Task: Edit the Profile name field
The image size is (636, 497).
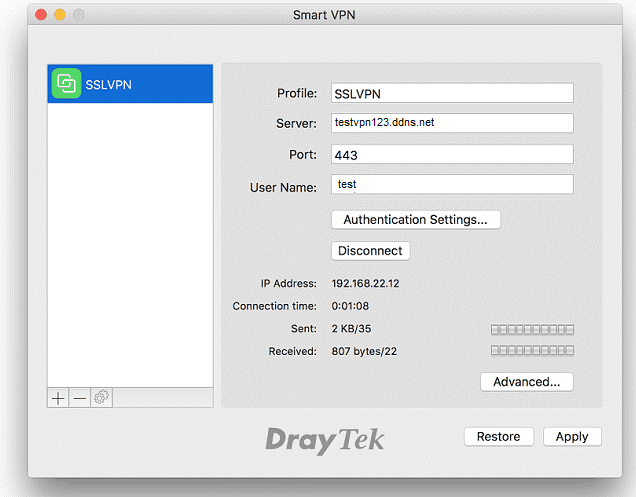Action: (452, 93)
